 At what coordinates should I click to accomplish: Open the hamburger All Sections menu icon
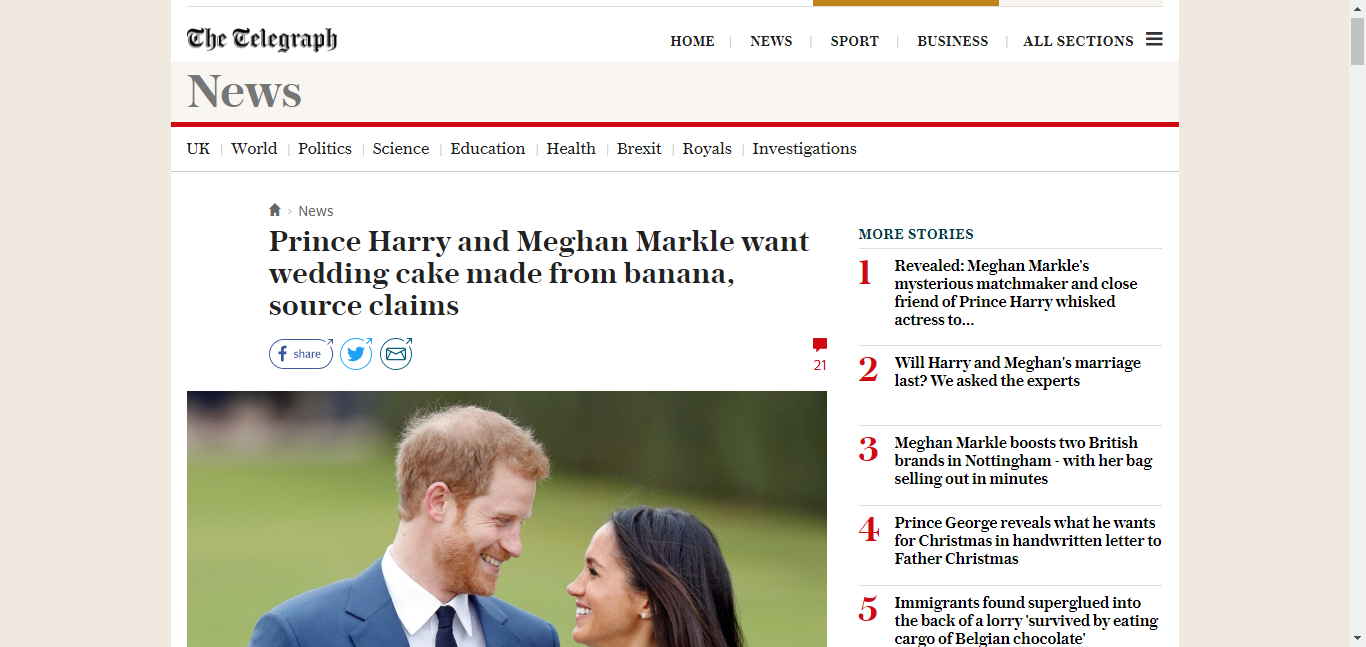tap(1154, 39)
